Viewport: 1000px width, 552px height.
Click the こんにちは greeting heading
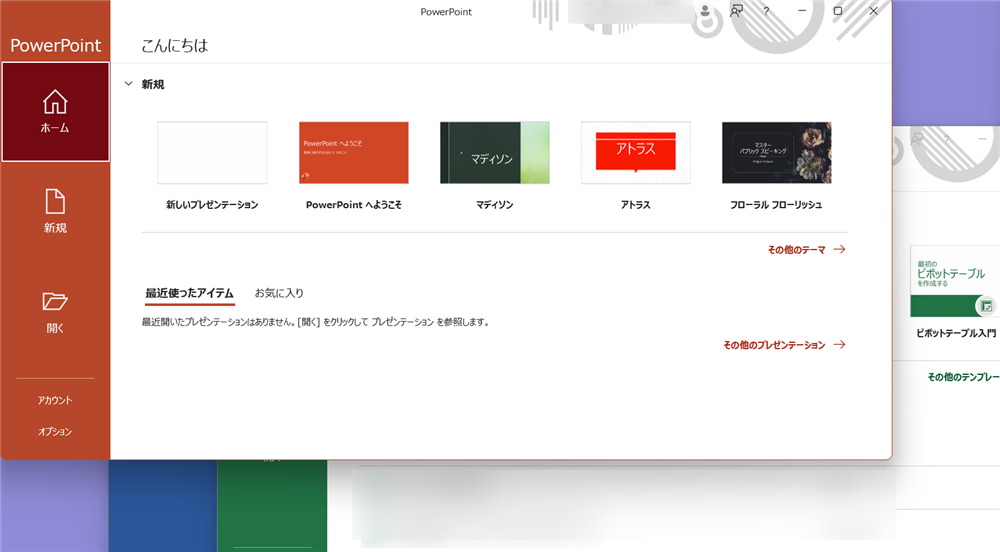pyautogui.click(x=174, y=45)
